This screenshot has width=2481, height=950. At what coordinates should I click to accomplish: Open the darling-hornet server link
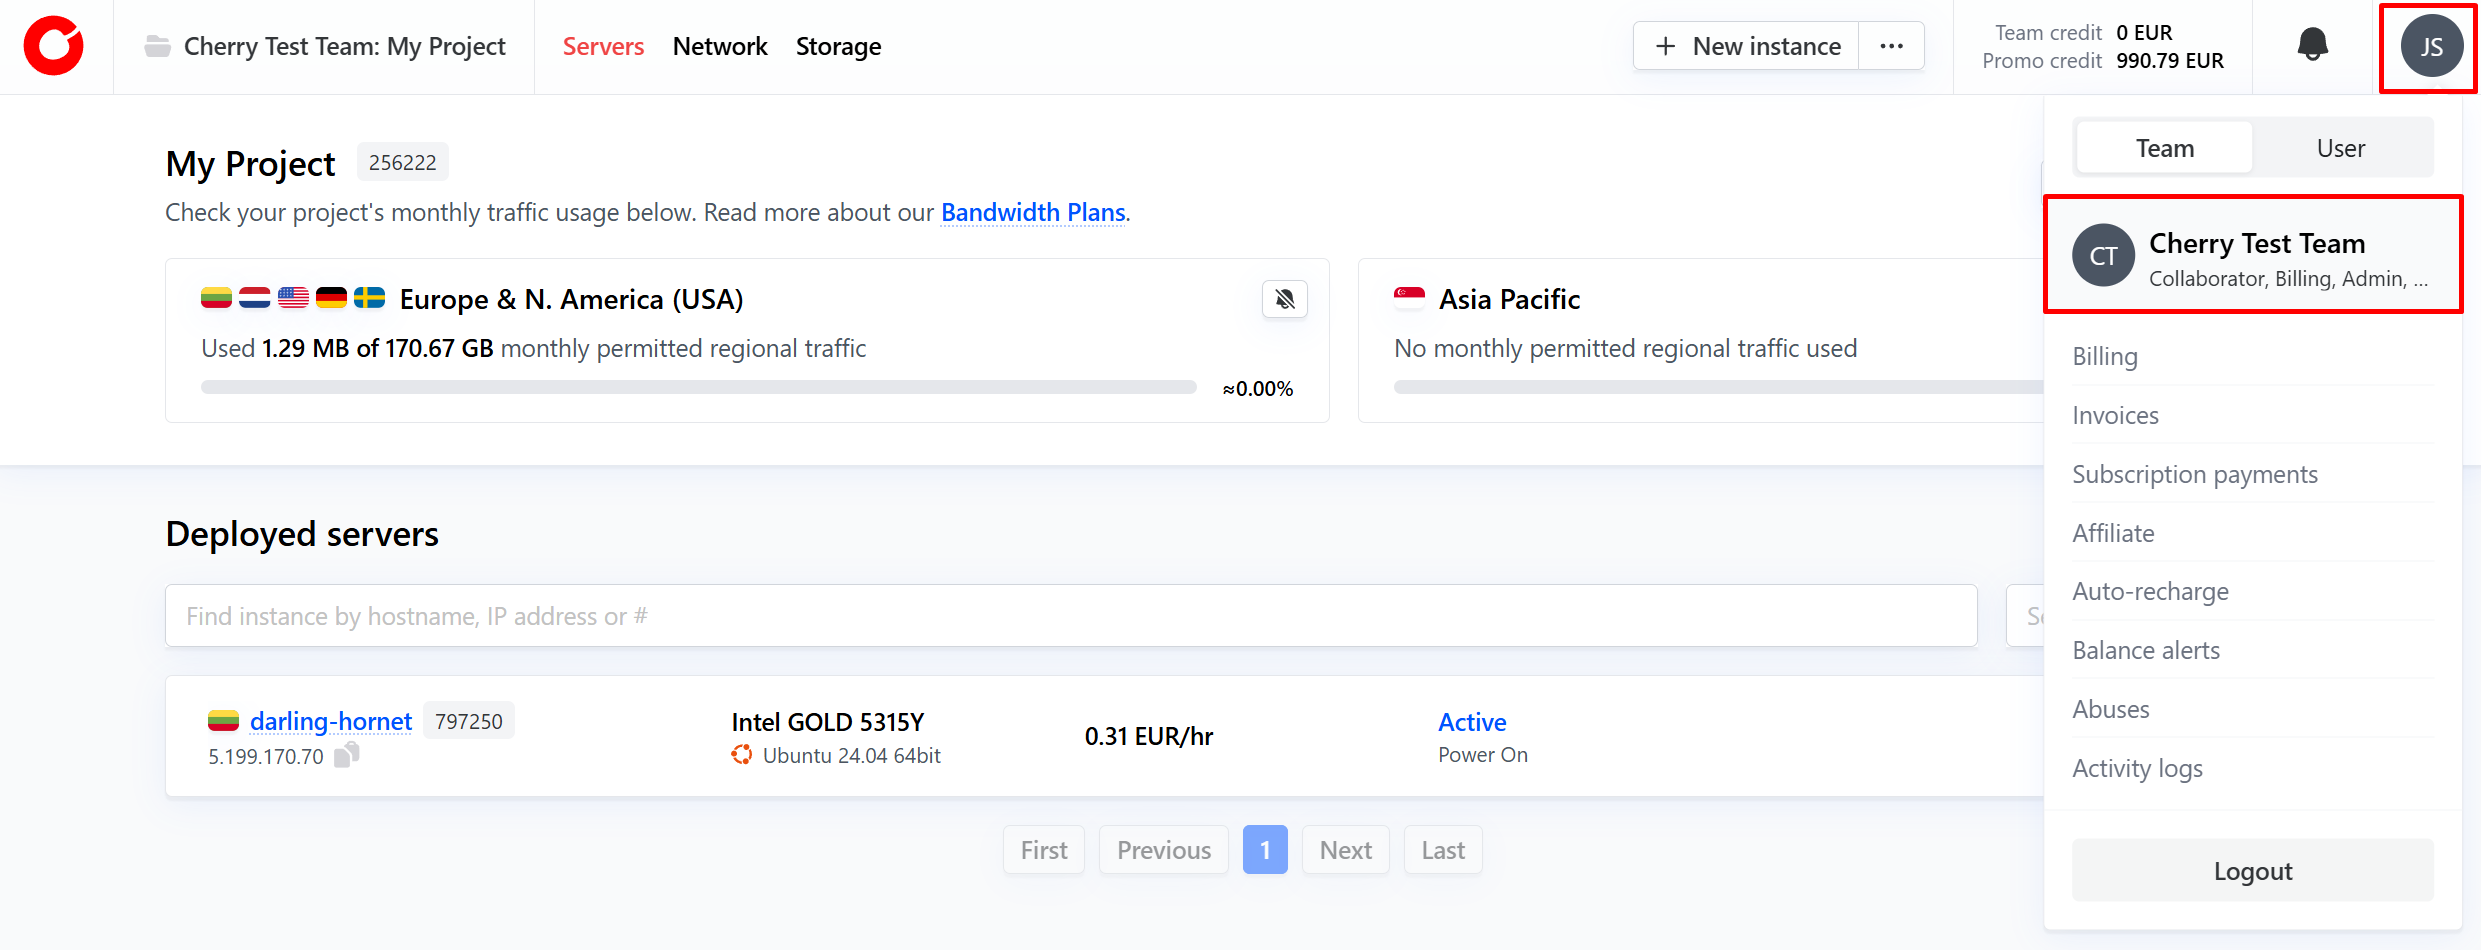pos(330,721)
